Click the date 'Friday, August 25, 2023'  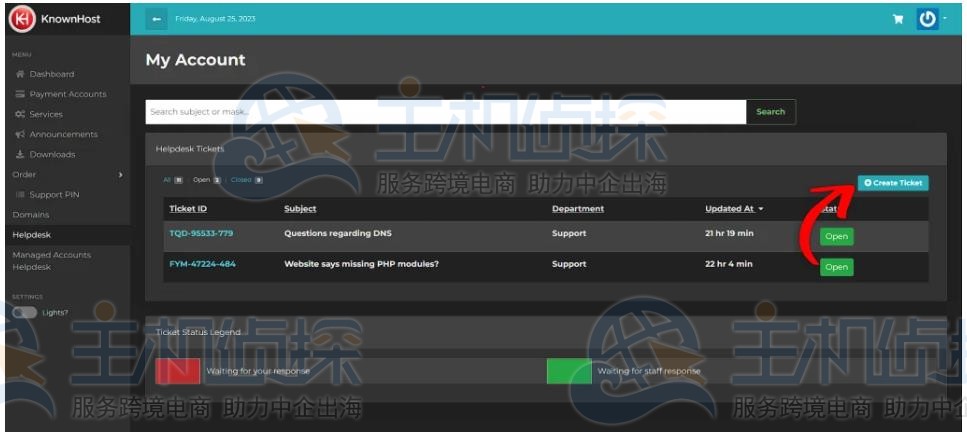215,19
